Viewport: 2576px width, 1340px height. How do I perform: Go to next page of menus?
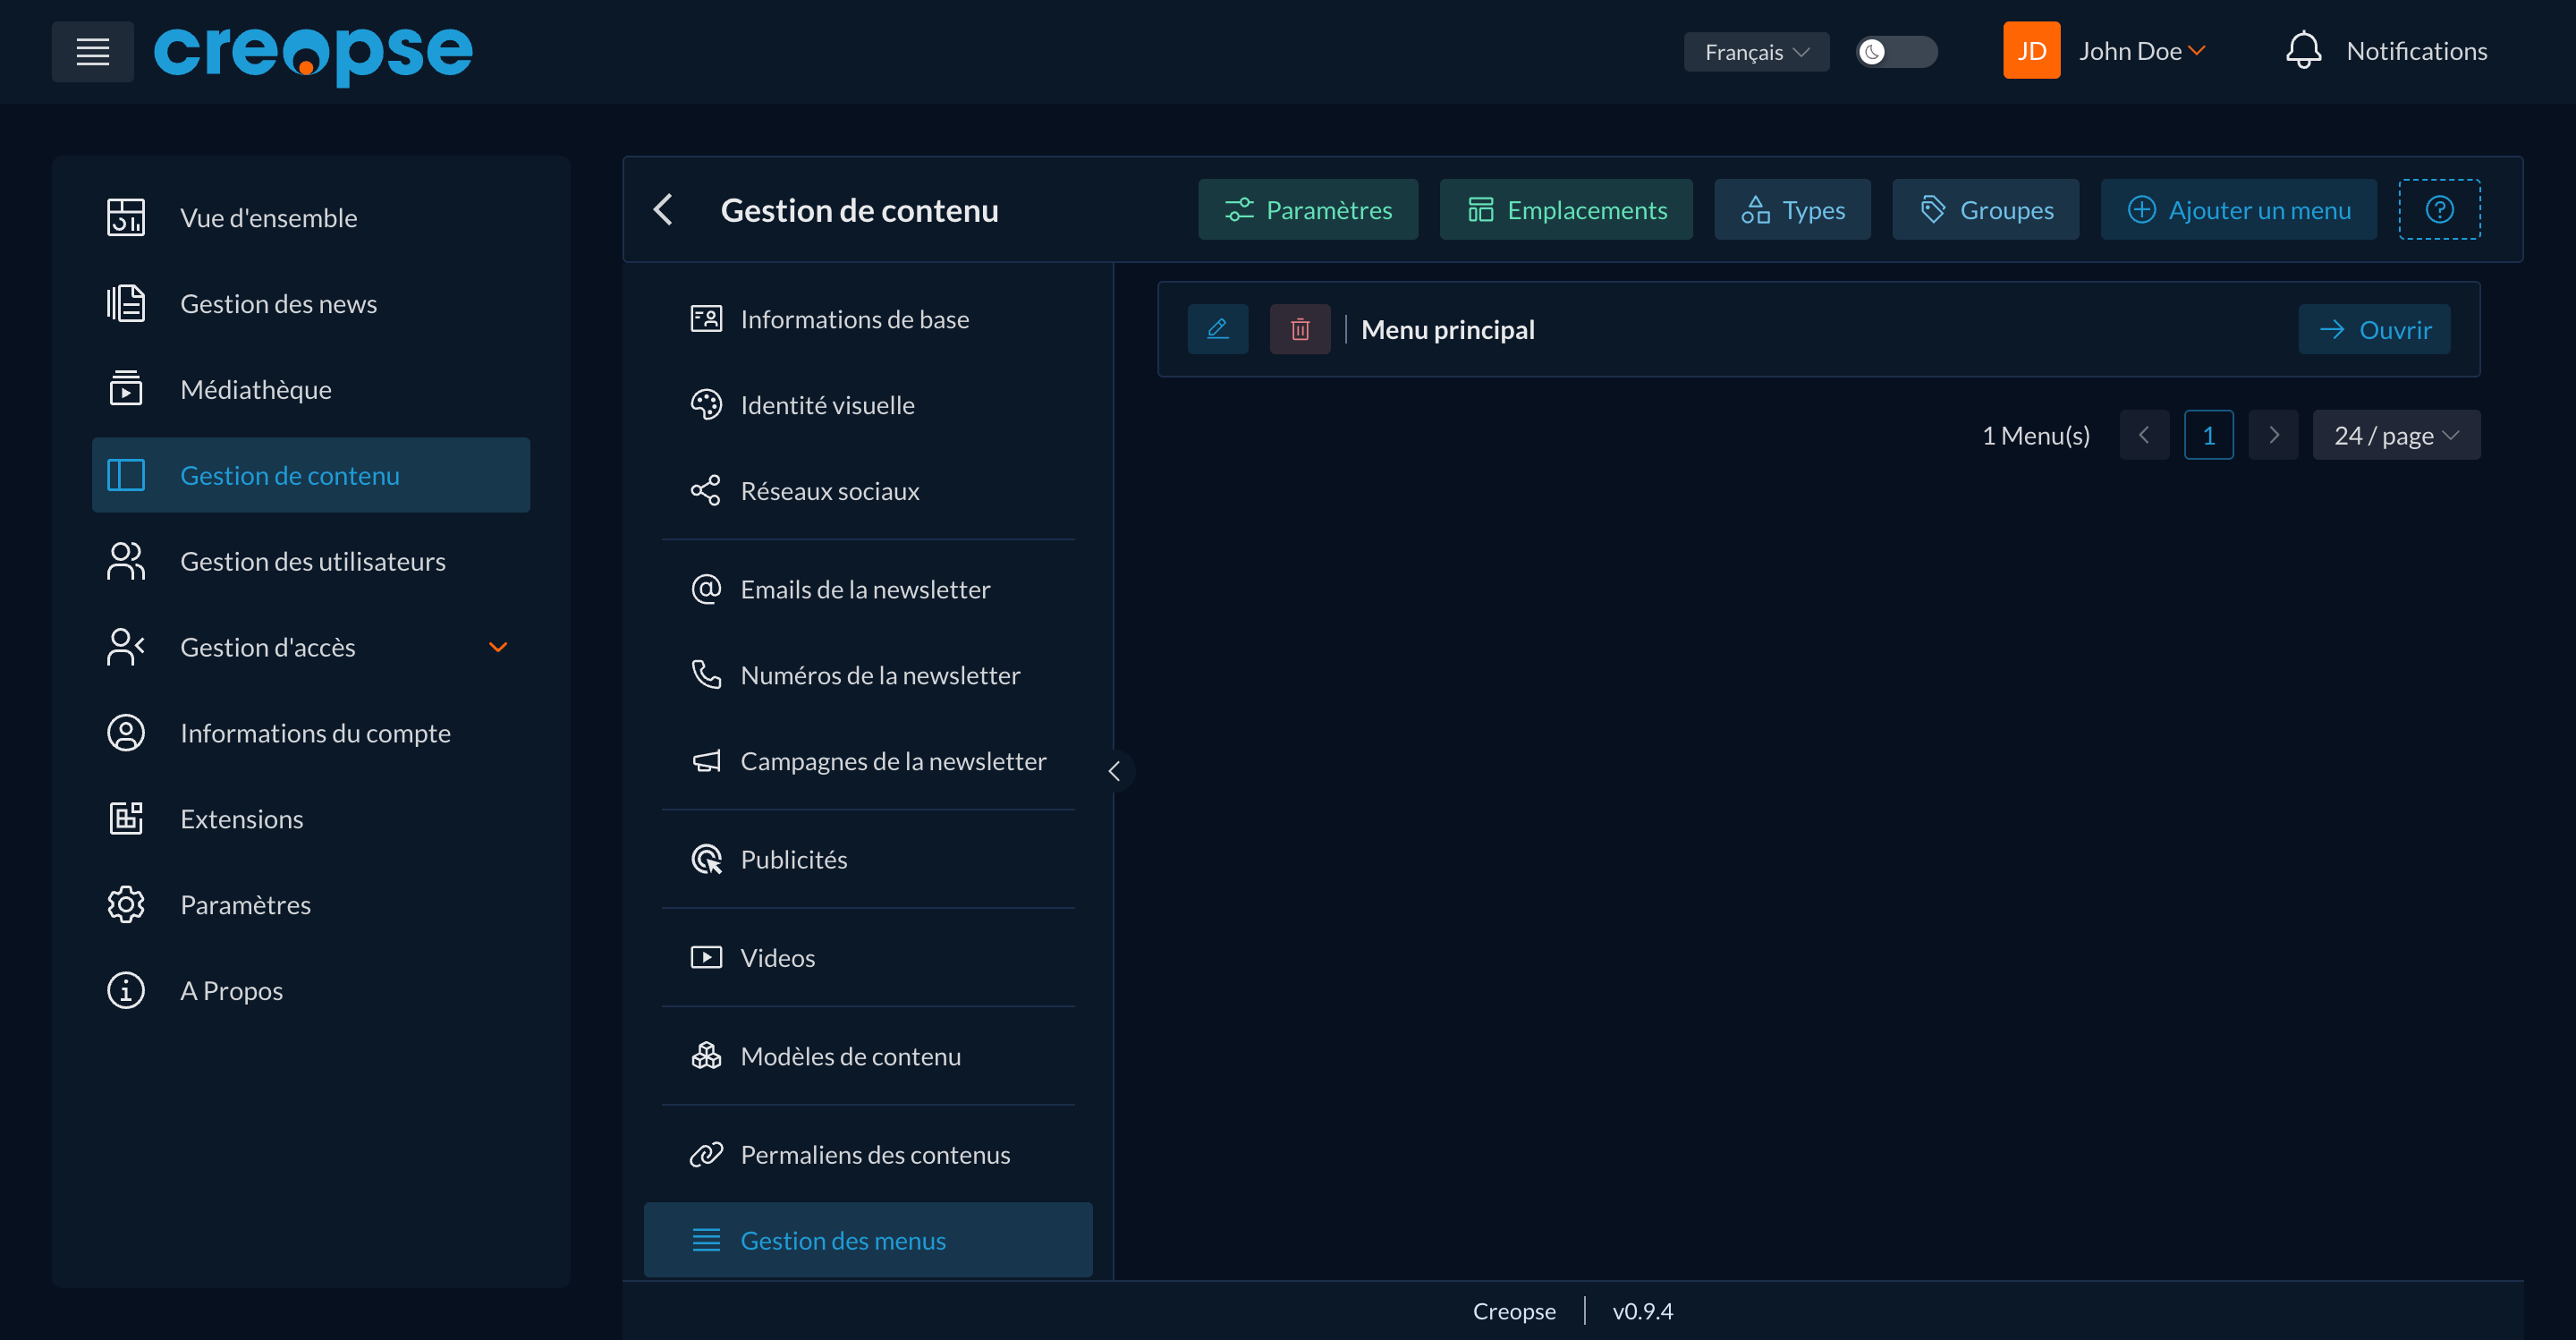(2273, 435)
